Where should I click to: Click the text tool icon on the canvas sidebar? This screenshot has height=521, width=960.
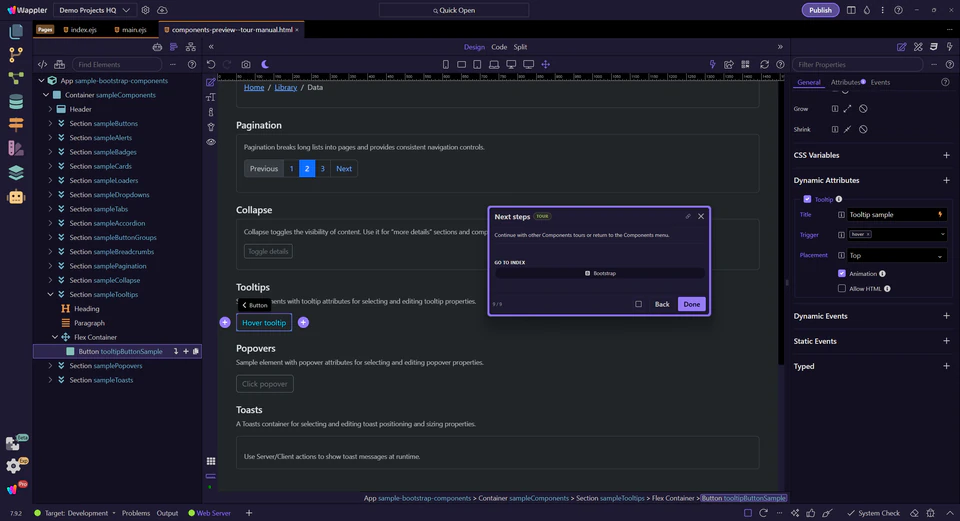[211, 97]
